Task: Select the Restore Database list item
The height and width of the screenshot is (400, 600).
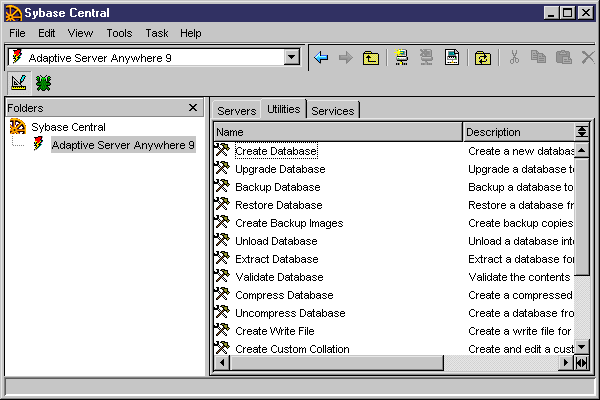Action: point(279,205)
